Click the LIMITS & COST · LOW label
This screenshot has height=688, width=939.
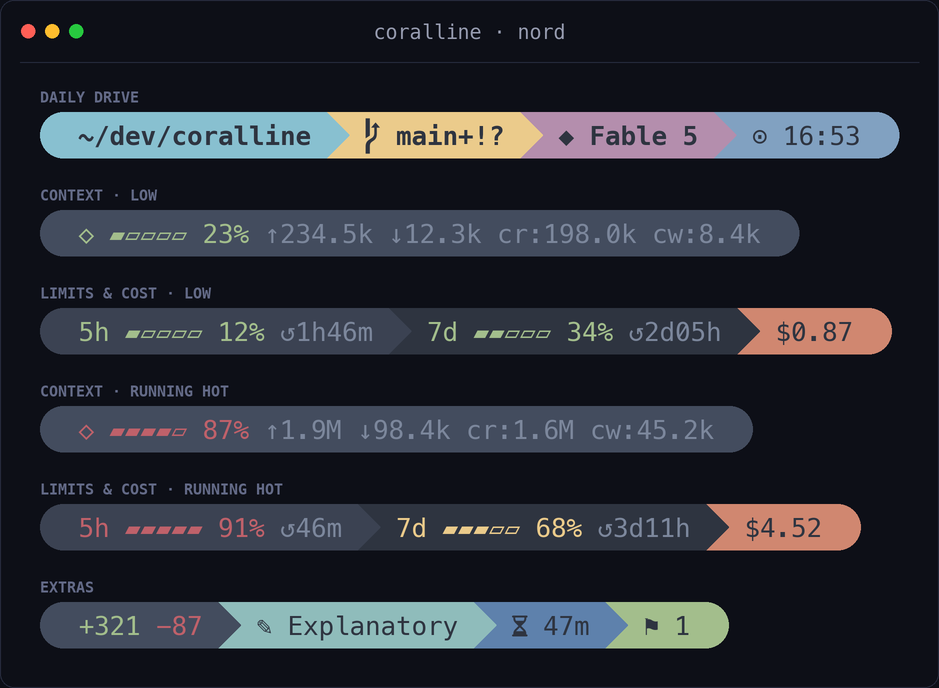(126, 293)
